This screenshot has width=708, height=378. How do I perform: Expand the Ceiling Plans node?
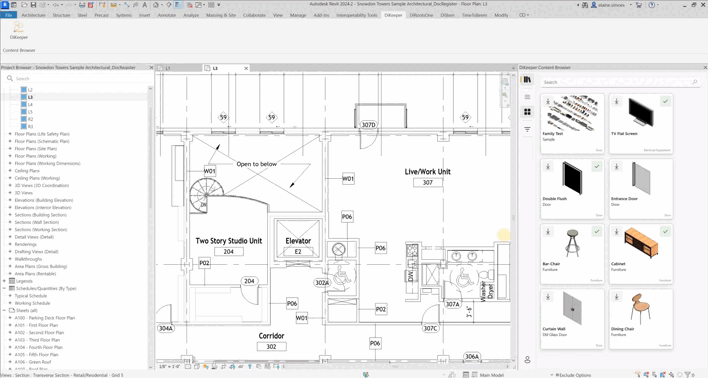click(x=10, y=171)
